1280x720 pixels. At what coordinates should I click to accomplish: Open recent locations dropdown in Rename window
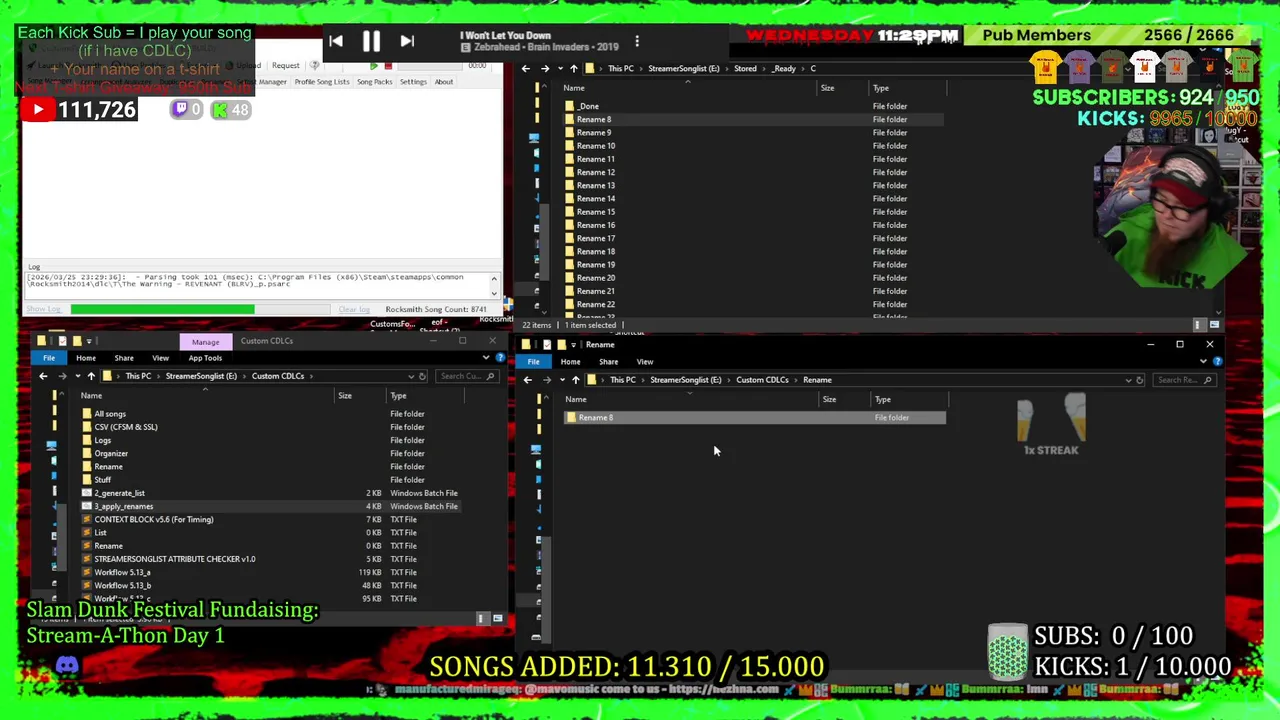coord(562,380)
